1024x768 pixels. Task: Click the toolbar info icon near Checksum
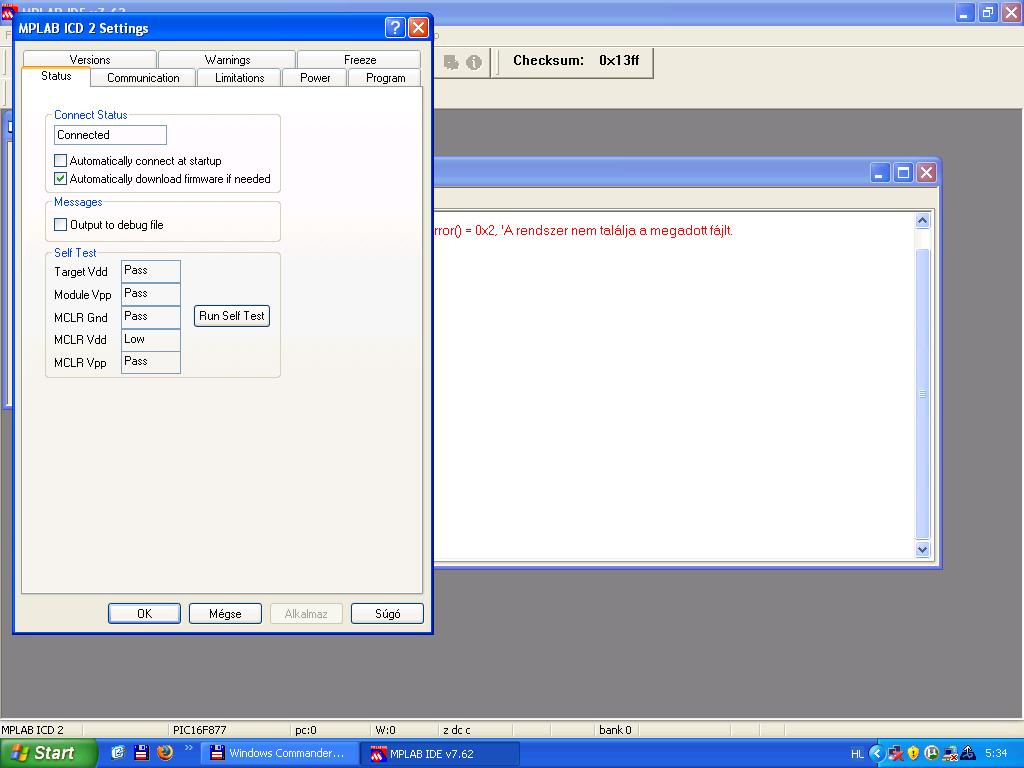point(474,62)
